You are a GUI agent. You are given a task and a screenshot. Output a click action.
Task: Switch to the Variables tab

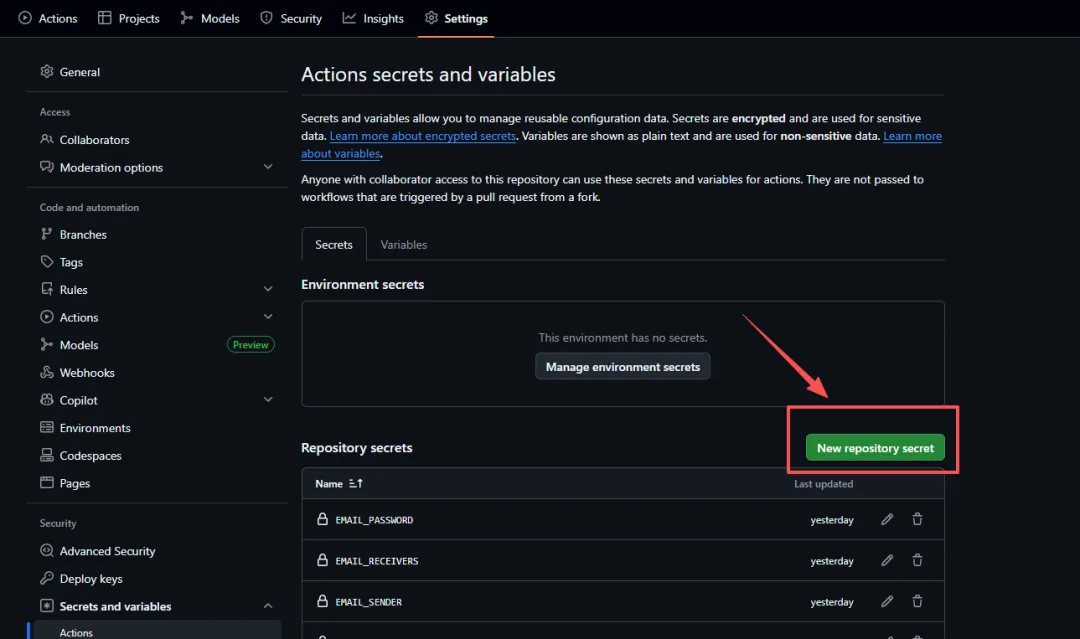tap(404, 245)
